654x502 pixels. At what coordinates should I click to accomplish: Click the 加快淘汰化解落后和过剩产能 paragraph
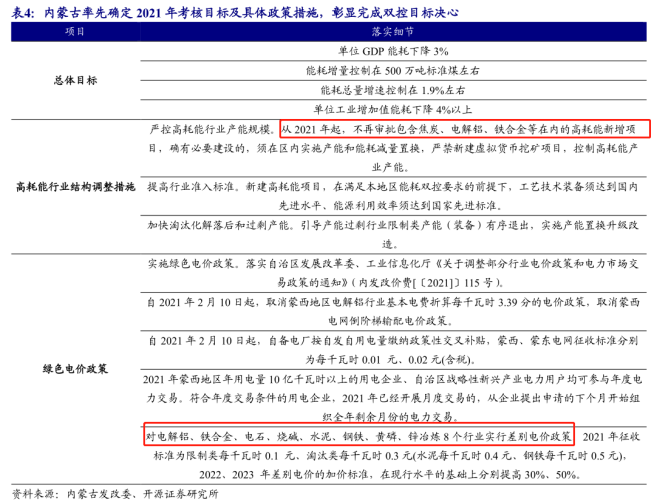[x=393, y=234]
